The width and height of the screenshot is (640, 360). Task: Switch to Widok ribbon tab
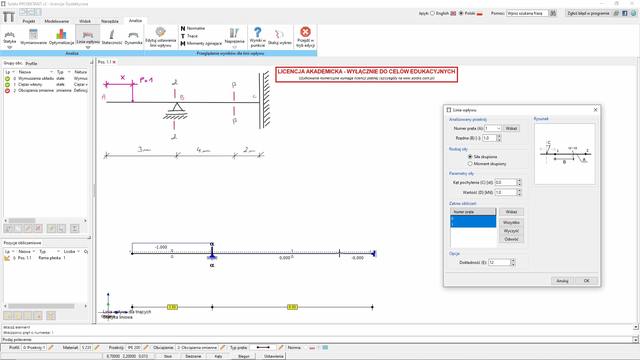[85, 21]
